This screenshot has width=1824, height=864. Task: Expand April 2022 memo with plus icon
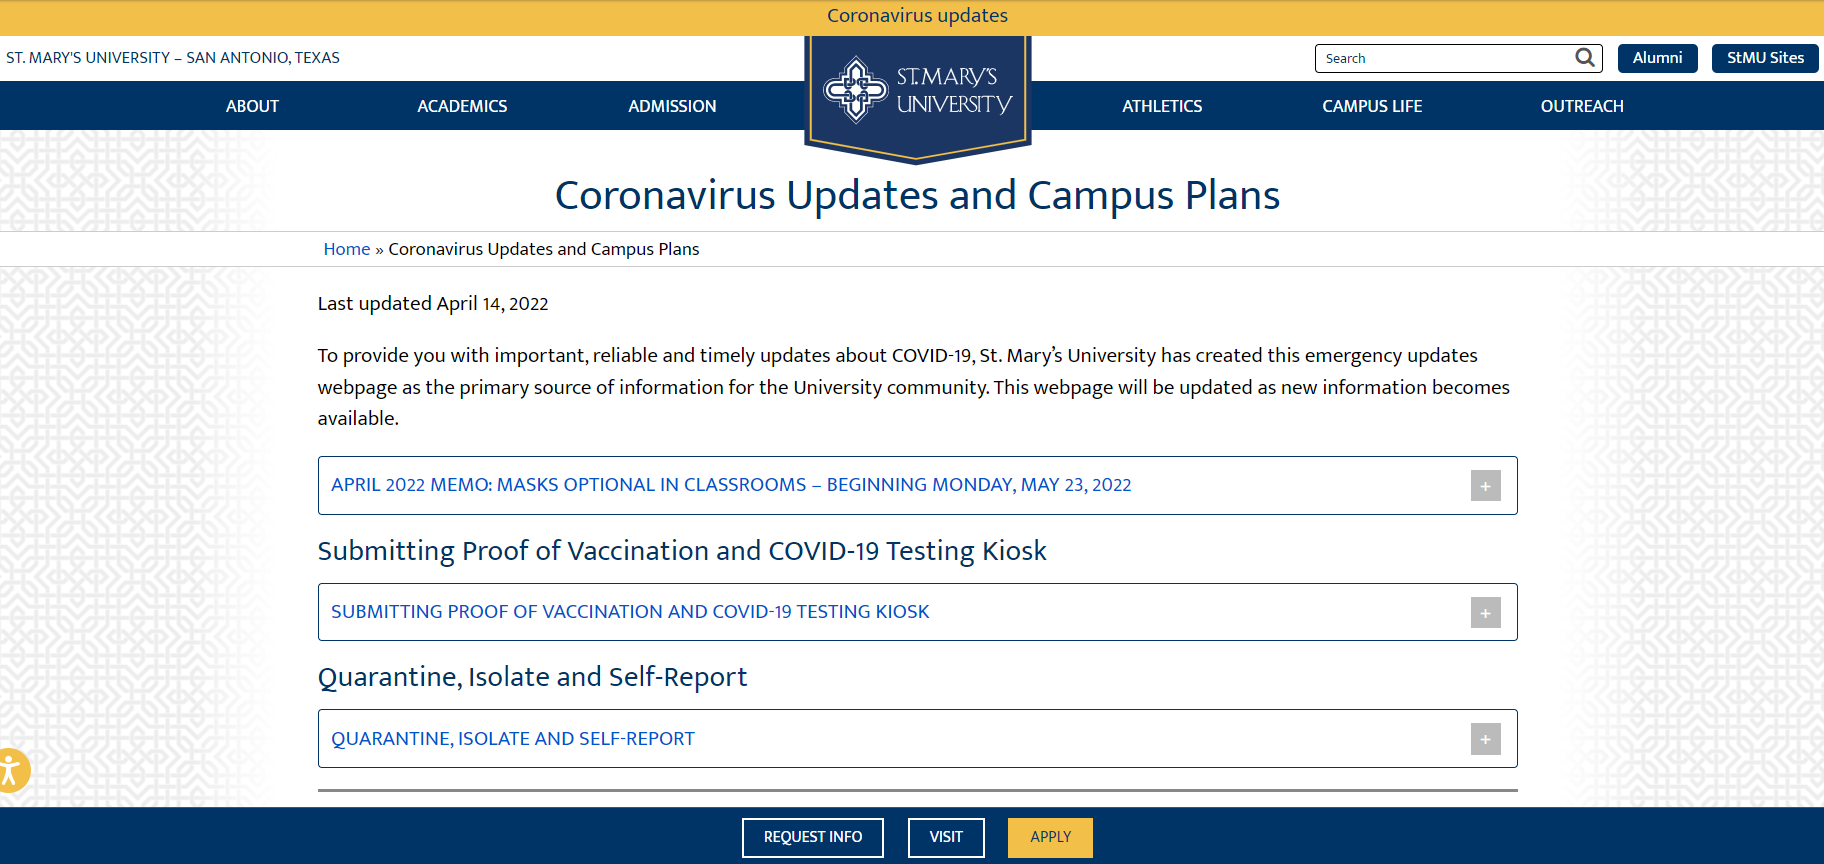tap(1485, 486)
